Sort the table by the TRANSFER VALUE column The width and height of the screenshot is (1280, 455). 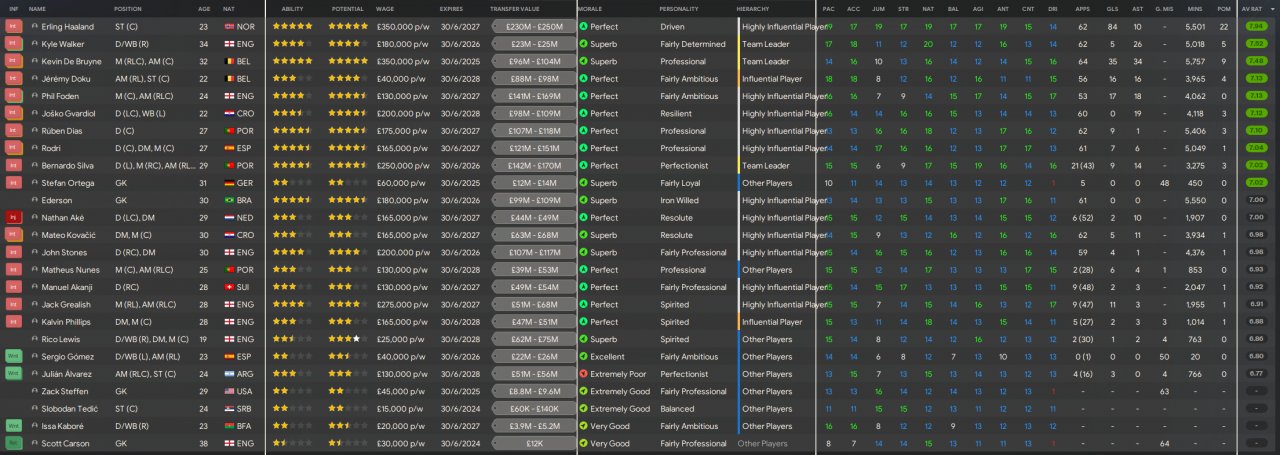tap(515, 8)
